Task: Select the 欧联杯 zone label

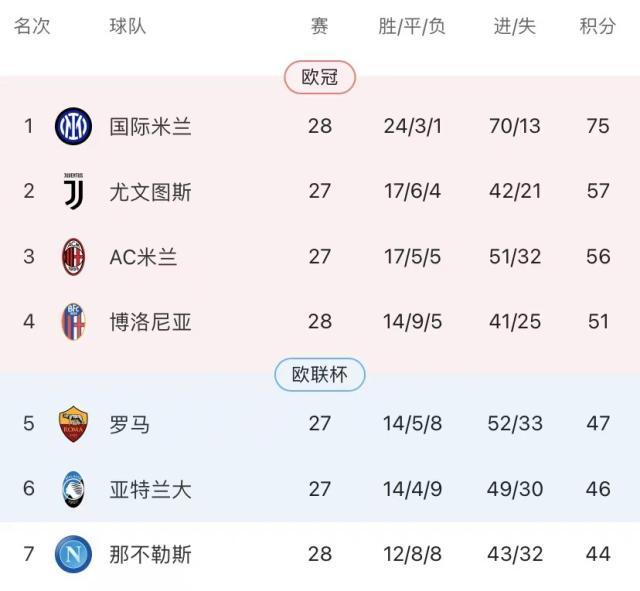Action: point(320,375)
